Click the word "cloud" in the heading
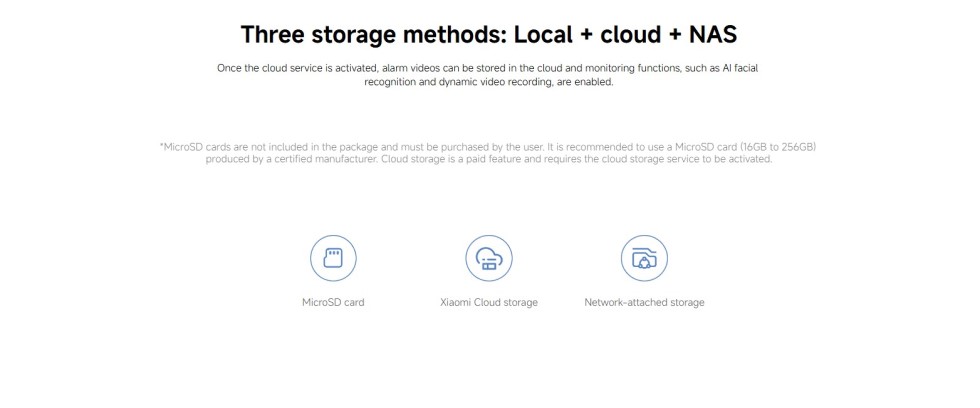This screenshot has height=408, width=980. tap(627, 35)
